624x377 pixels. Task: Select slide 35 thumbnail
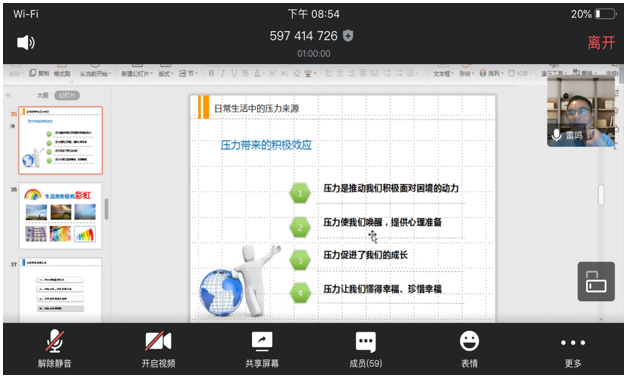click(60, 140)
